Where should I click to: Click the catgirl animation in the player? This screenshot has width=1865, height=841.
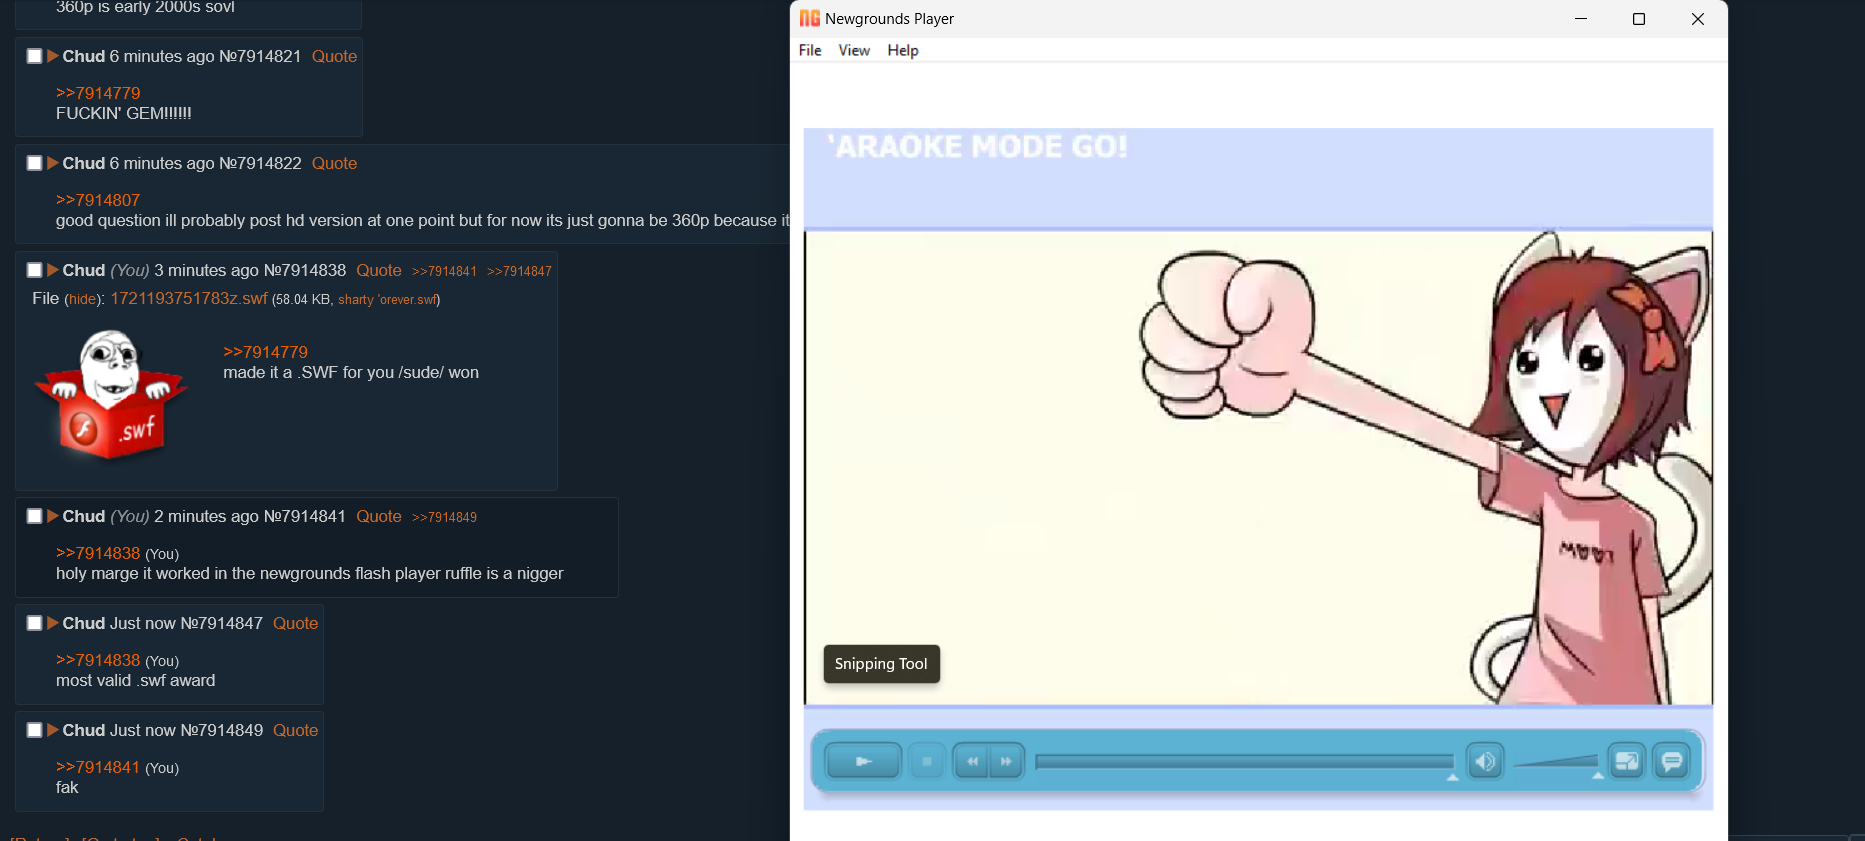(1258, 467)
